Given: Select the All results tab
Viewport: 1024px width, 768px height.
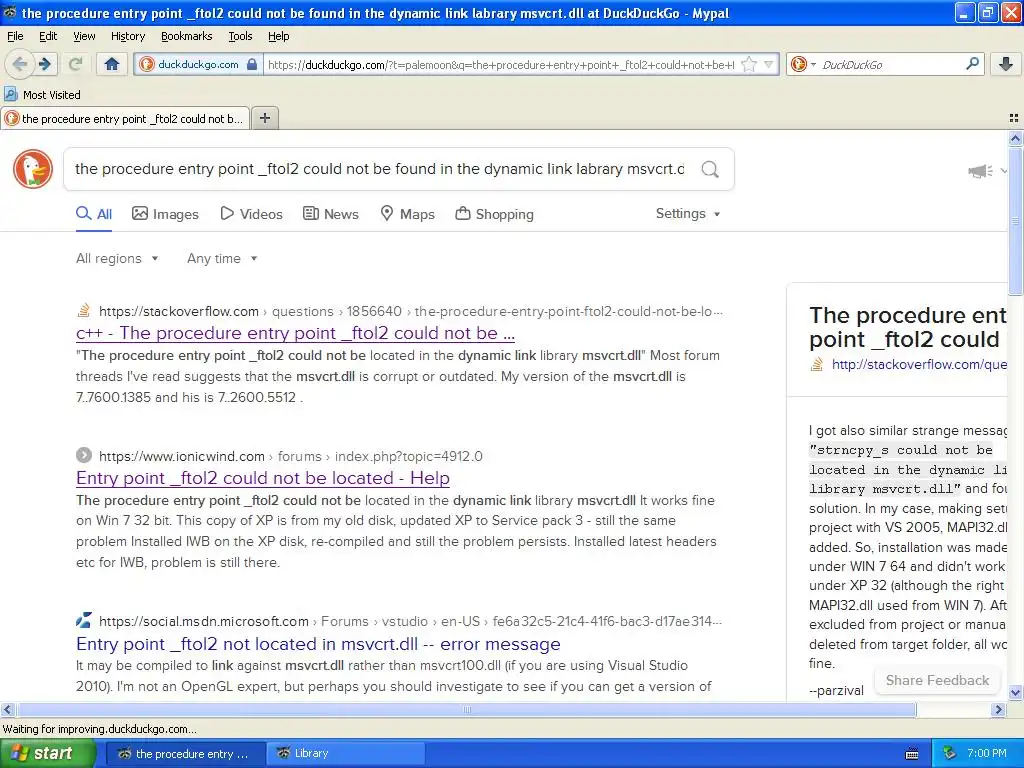Looking at the screenshot, I should click(94, 214).
